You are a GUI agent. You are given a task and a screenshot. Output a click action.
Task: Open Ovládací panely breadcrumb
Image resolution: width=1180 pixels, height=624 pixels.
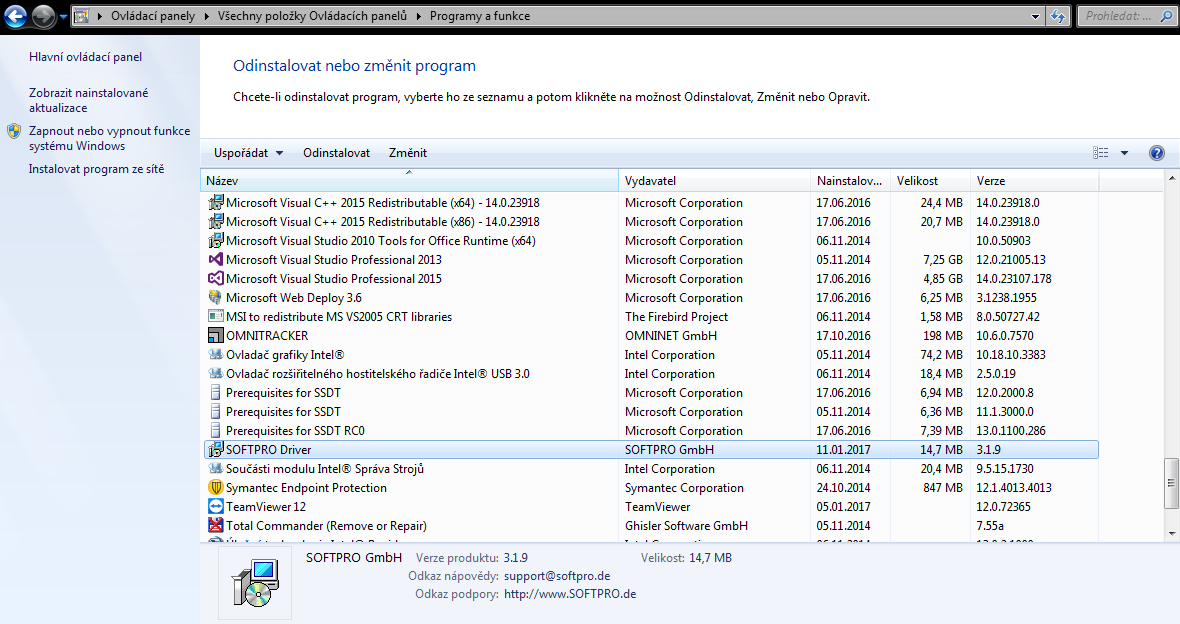153,16
